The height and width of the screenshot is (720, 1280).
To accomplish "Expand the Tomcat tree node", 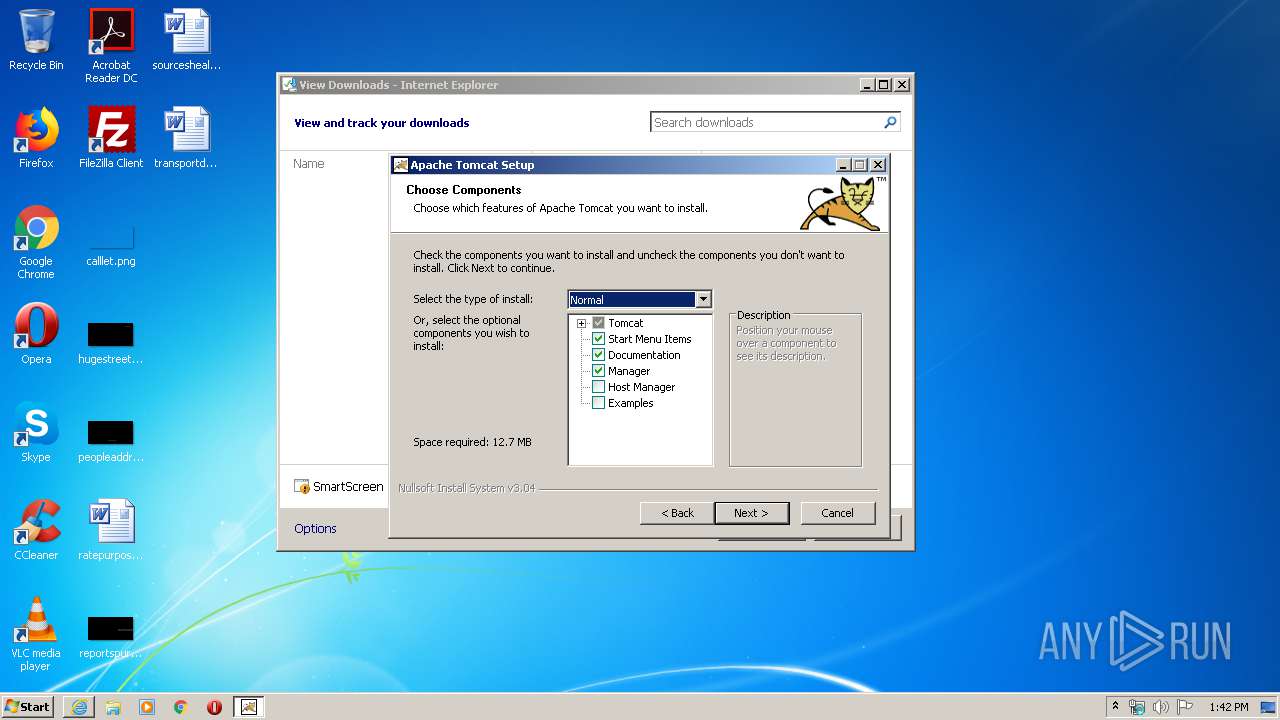I will pyautogui.click(x=582, y=323).
